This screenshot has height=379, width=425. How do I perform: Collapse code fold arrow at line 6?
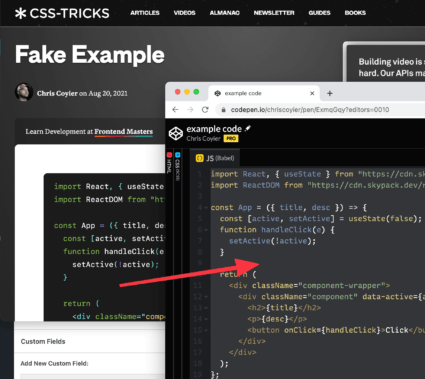click(206, 230)
